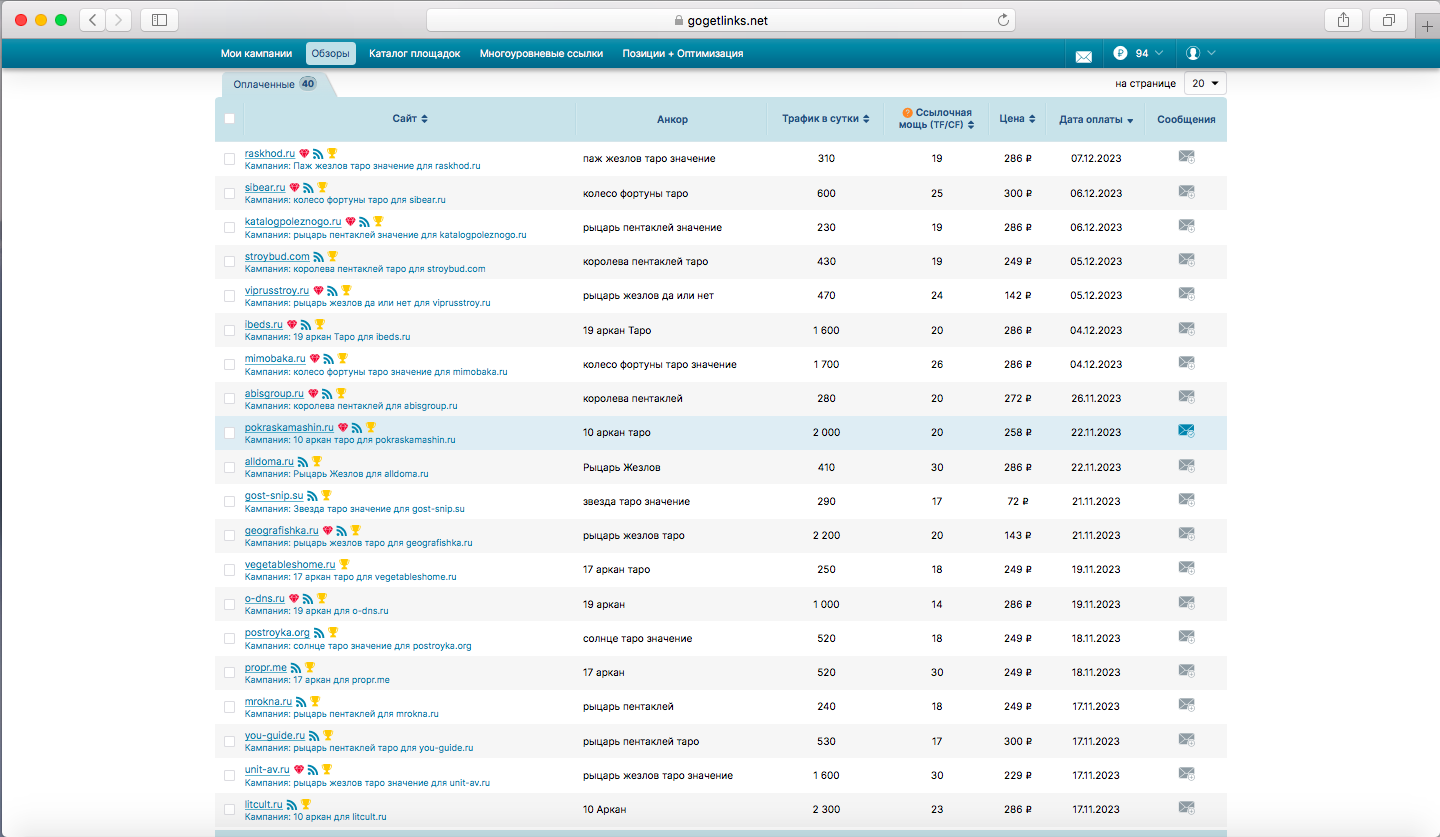
Task: Open the mail envelope icon in the top bar
Action: (1083, 56)
